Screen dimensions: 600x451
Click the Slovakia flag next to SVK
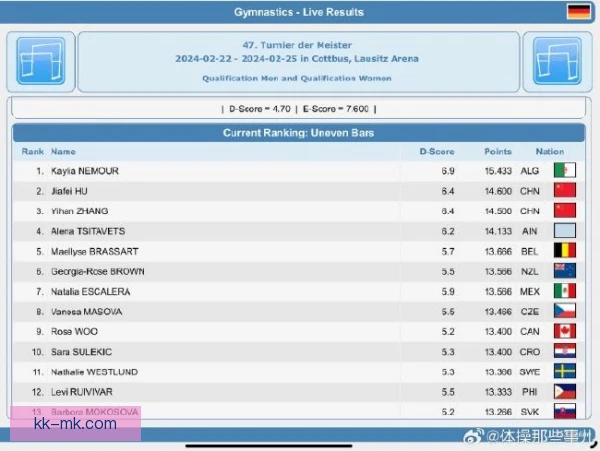pyautogui.click(x=565, y=411)
